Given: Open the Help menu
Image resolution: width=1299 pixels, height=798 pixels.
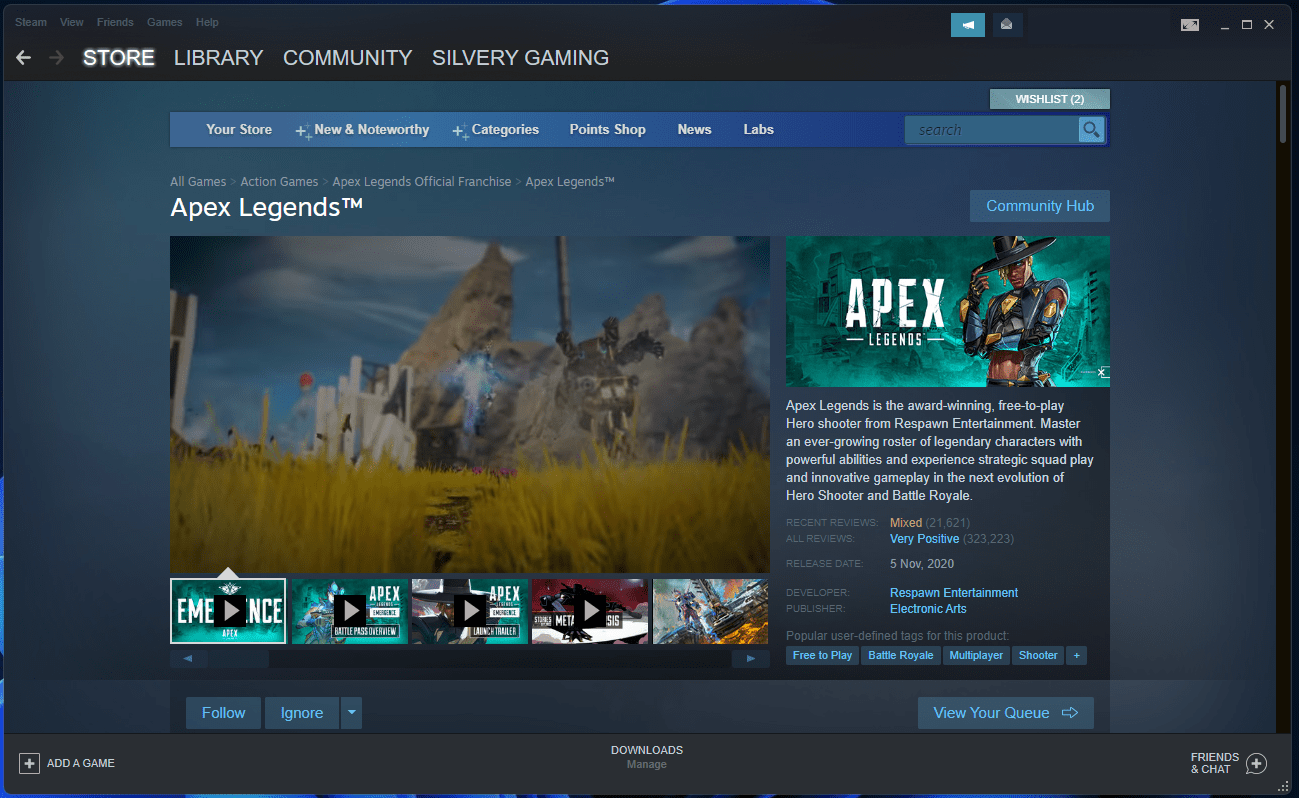Looking at the screenshot, I should [207, 22].
